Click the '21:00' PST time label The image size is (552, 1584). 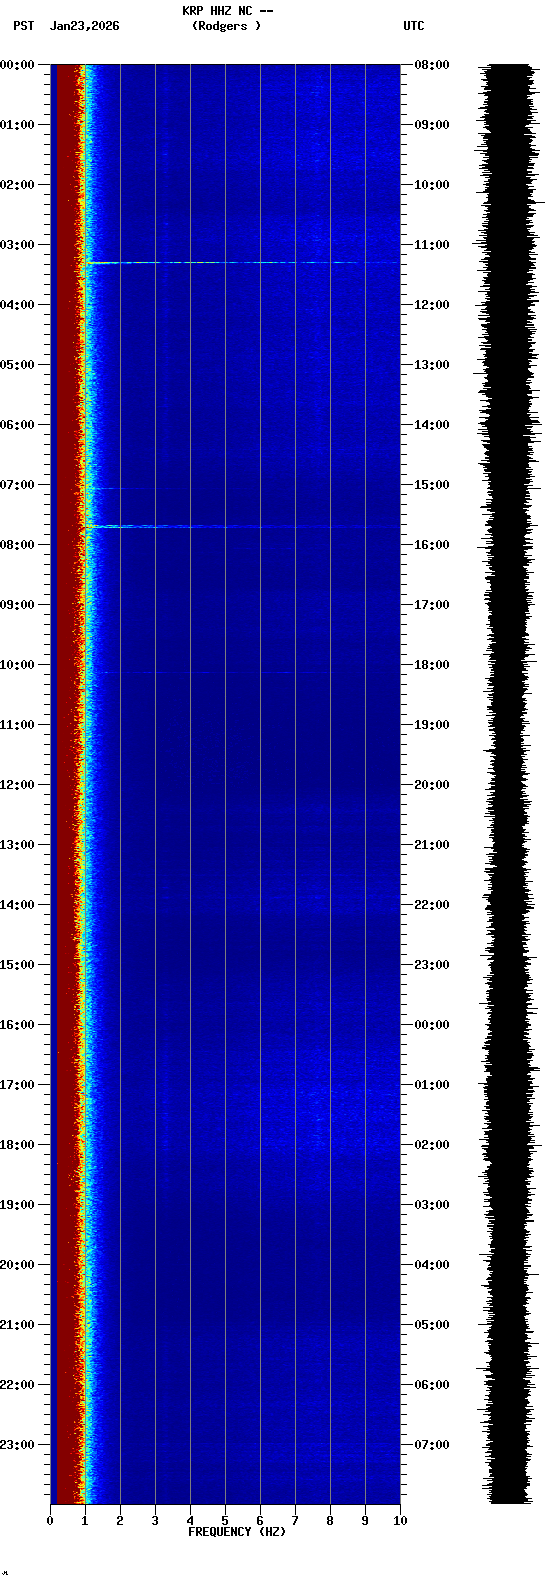(x=17, y=1325)
